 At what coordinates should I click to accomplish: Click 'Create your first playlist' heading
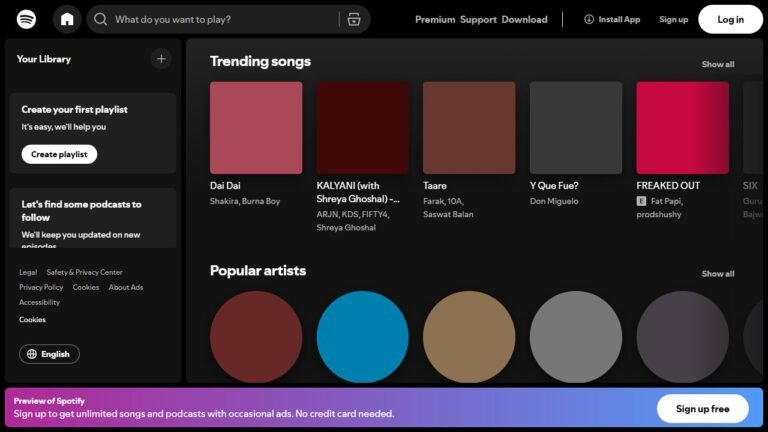coord(74,110)
